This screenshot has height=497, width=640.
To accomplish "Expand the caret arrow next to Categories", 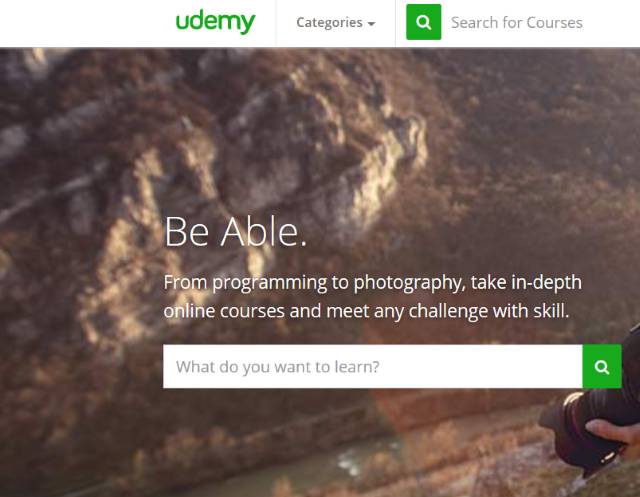I will (x=371, y=24).
